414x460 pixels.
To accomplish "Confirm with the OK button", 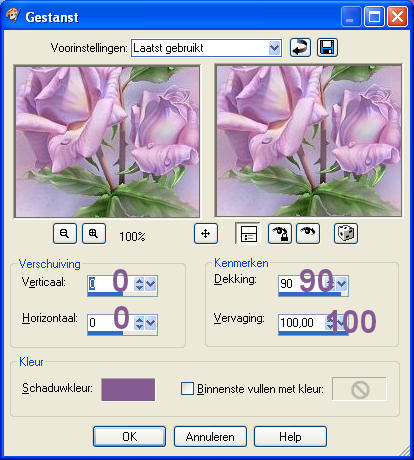I will (129, 436).
